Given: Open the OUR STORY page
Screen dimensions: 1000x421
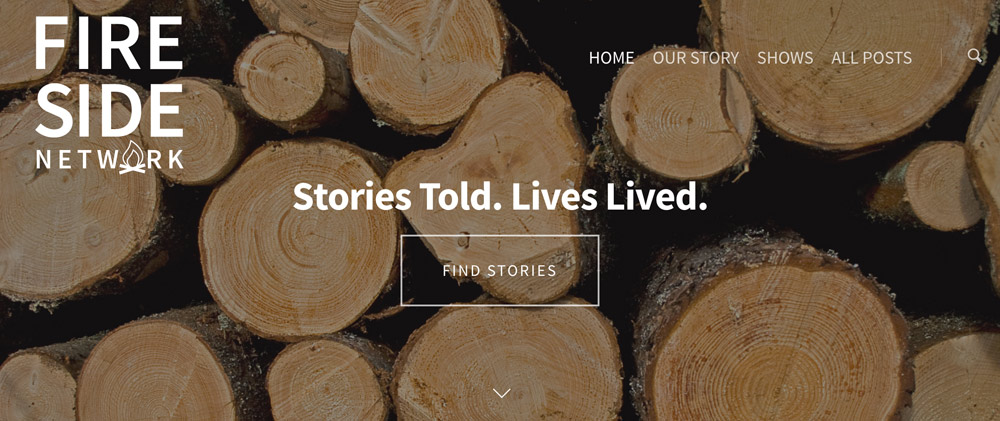Looking at the screenshot, I should [x=695, y=57].
